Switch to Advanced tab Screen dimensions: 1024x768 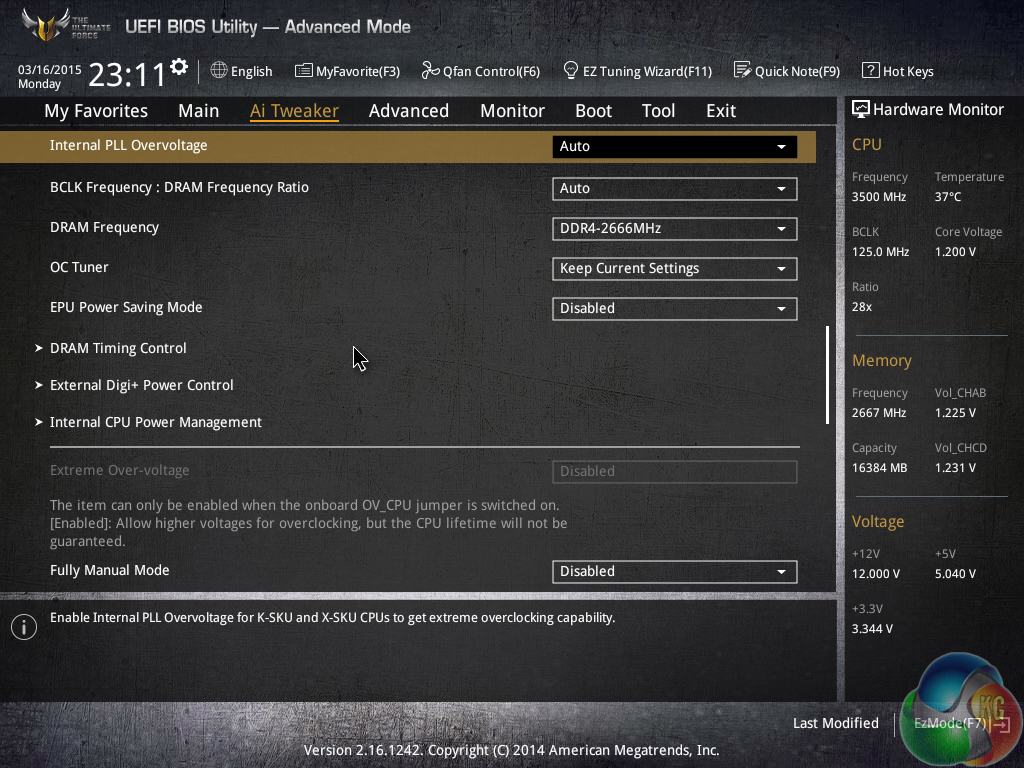pyautogui.click(x=409, y=111)
